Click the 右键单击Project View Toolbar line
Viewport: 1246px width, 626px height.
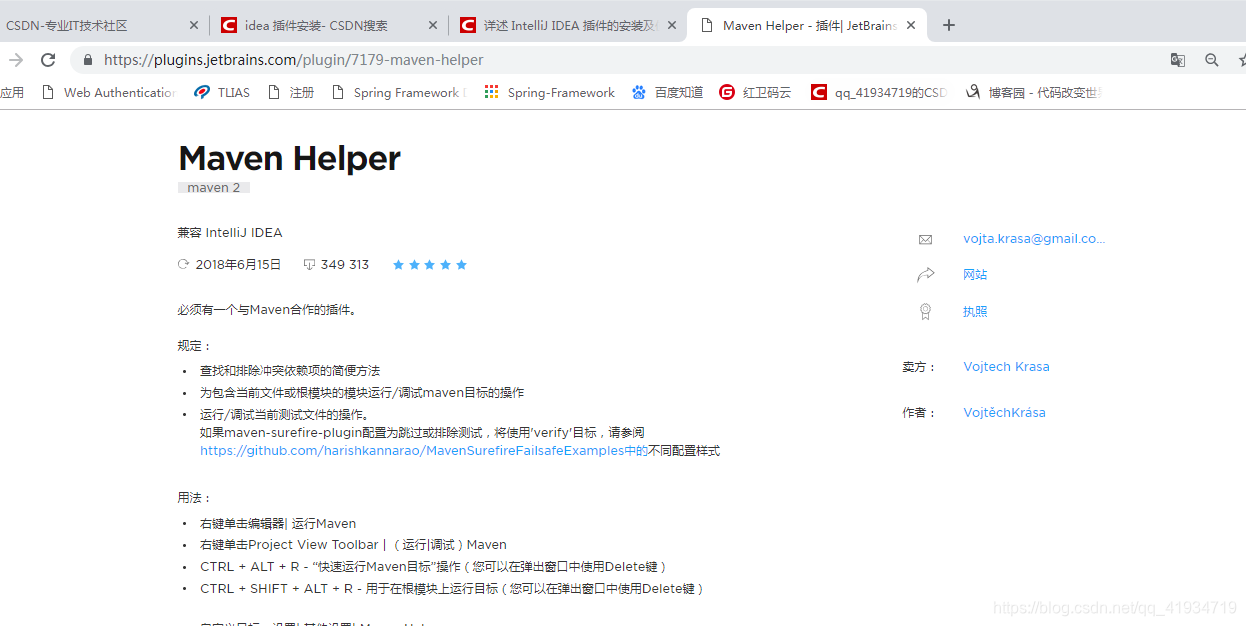(x=353, y=545)
